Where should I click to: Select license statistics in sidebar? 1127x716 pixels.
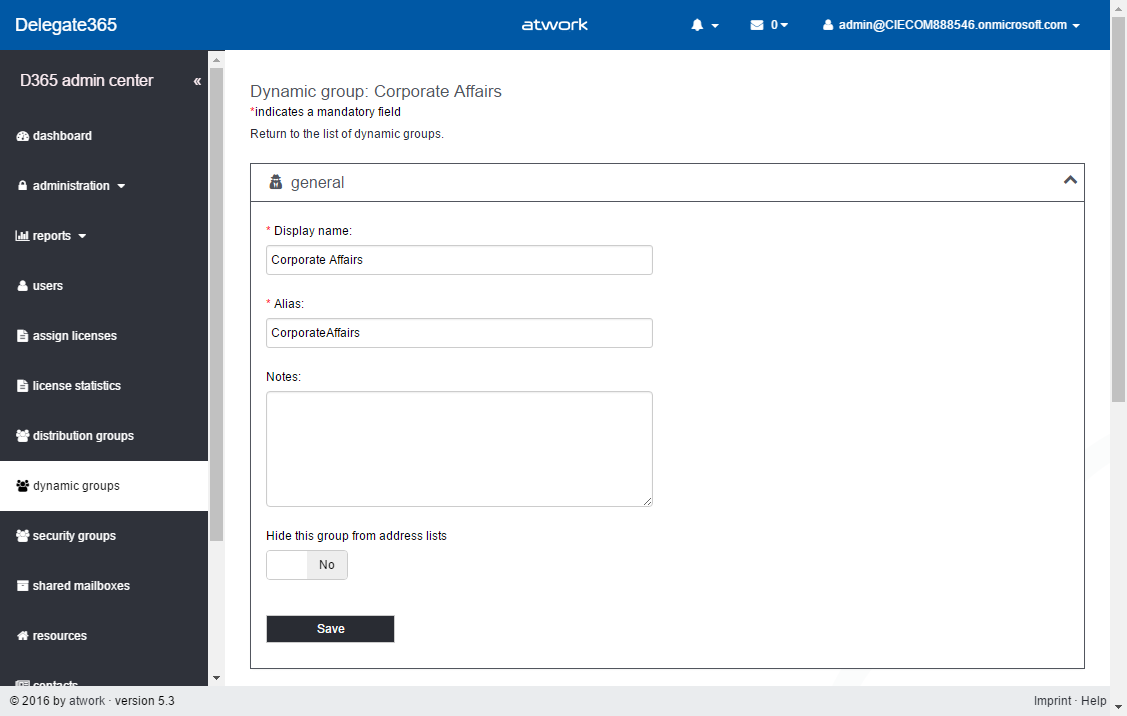(76, 386)
